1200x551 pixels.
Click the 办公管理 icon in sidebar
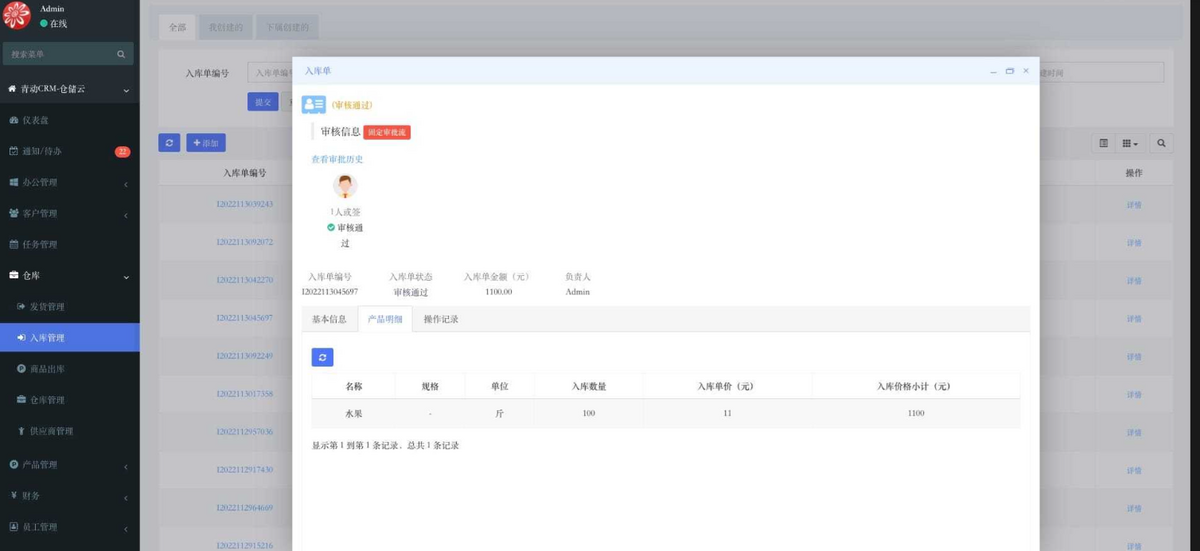coord(13,182)
